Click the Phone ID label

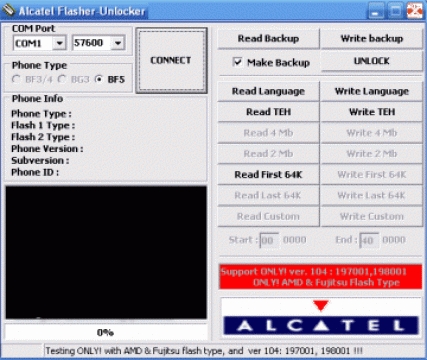pyautogui.click(x=35, y=172)
